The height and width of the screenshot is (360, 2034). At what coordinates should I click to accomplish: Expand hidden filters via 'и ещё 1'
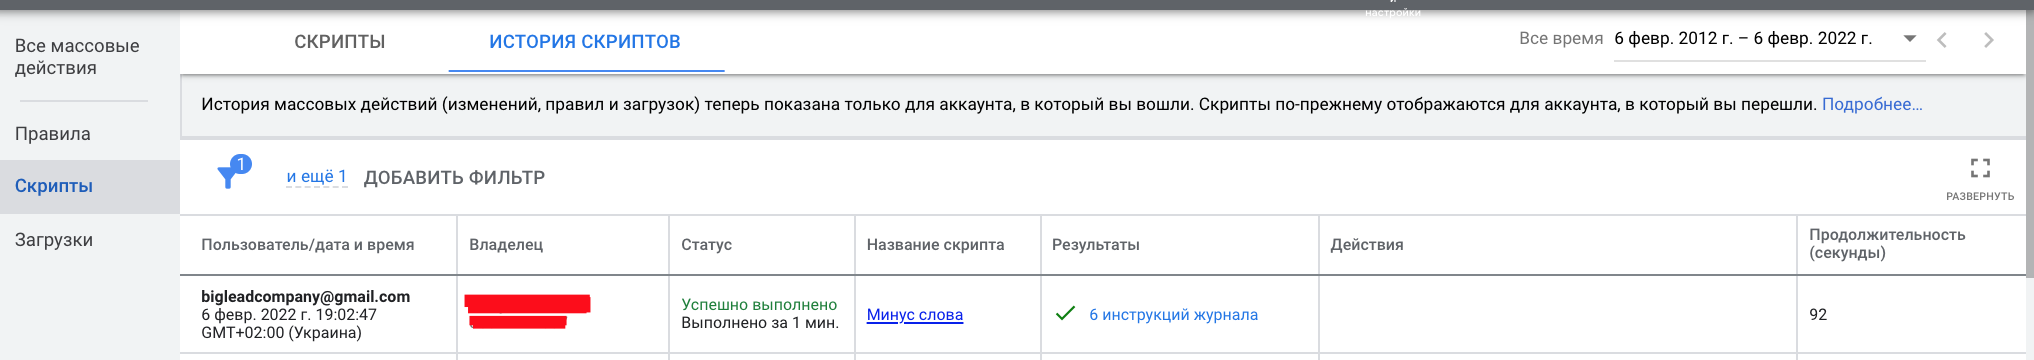coord(316,177)
